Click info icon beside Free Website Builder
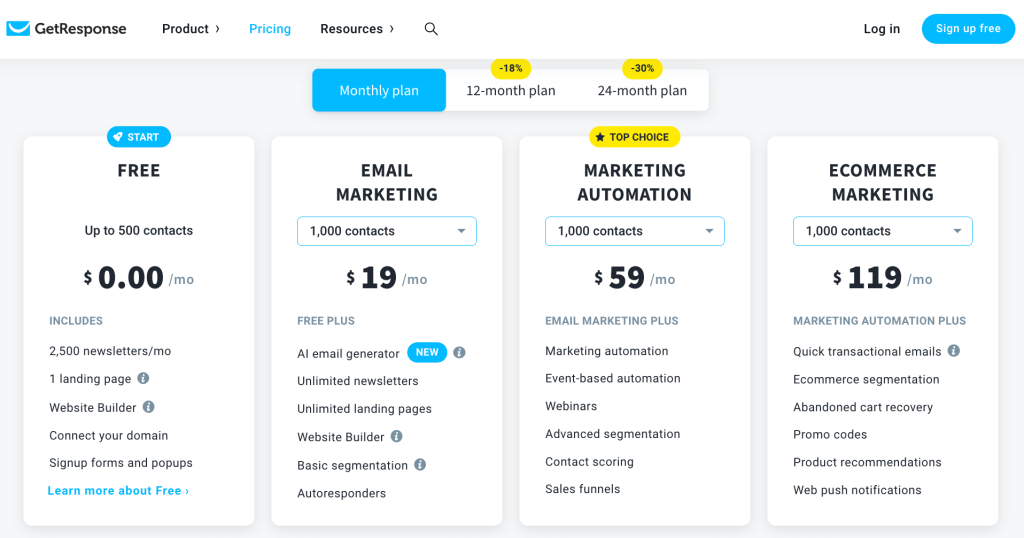Viewport: 1024px width, 538px height. click(x=149, y=407)
